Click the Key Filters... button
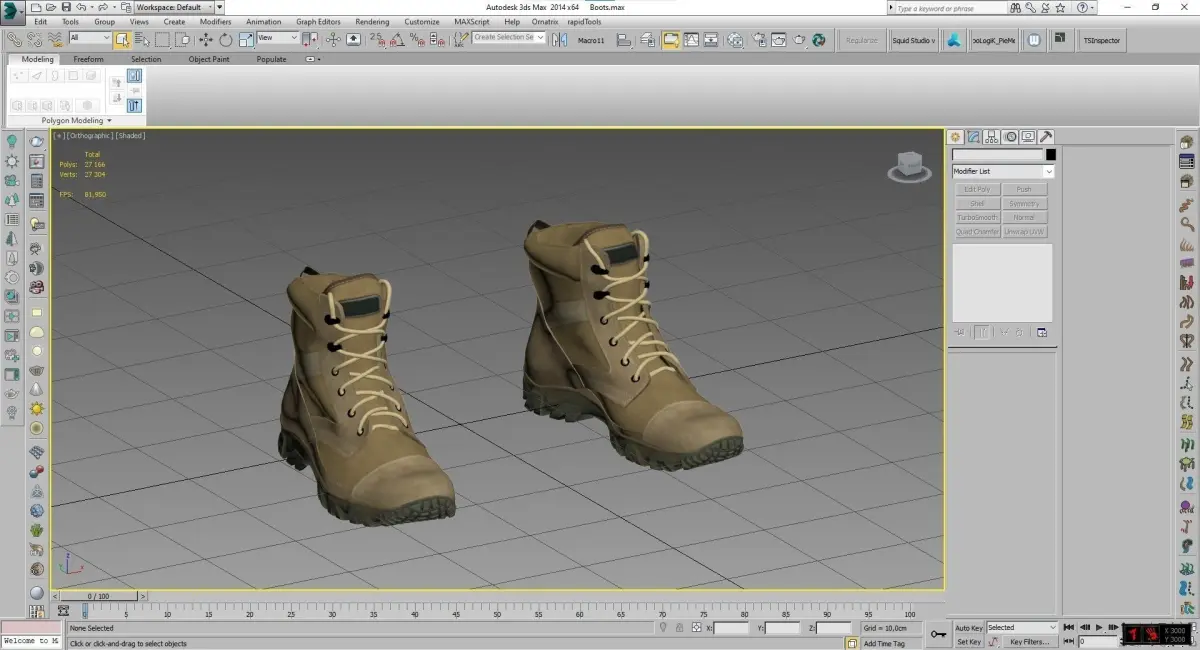 point(1029,642)
